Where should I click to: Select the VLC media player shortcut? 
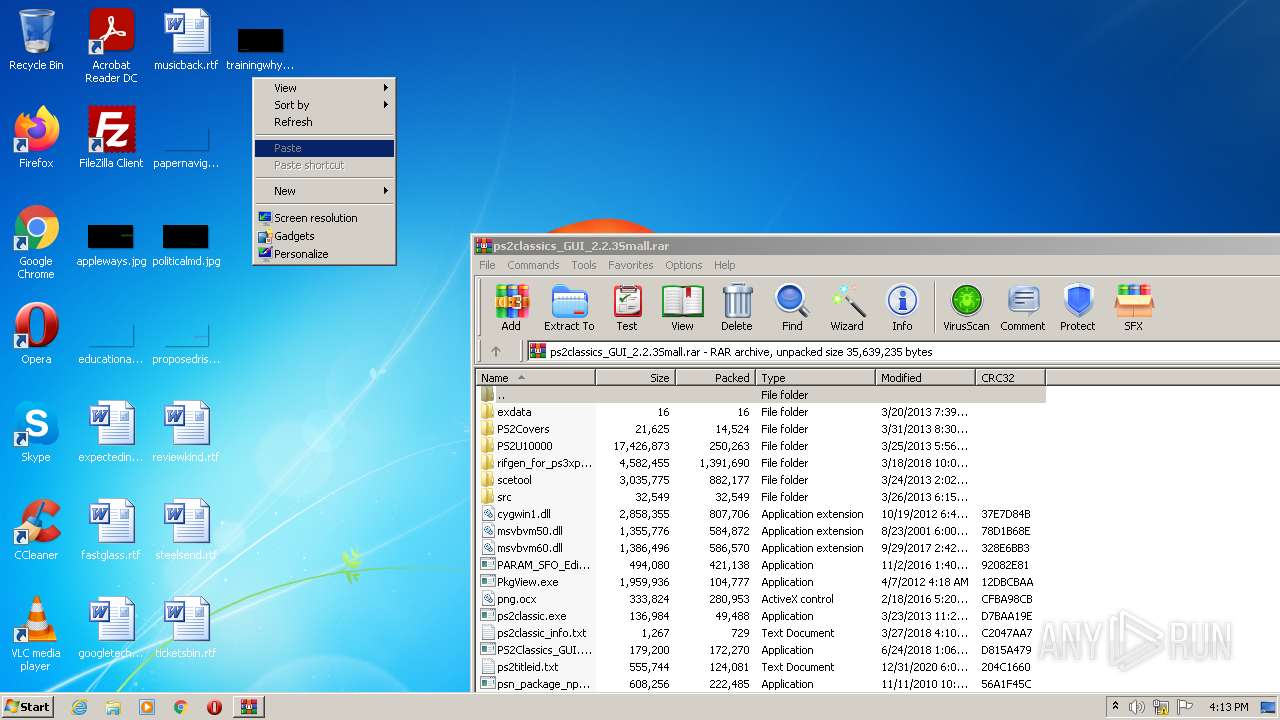tap(36, 634)
